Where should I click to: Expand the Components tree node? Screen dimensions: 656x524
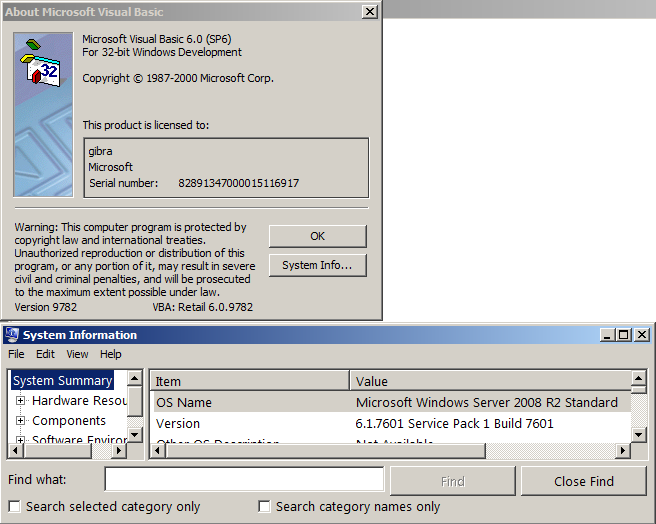pos(20,421)
